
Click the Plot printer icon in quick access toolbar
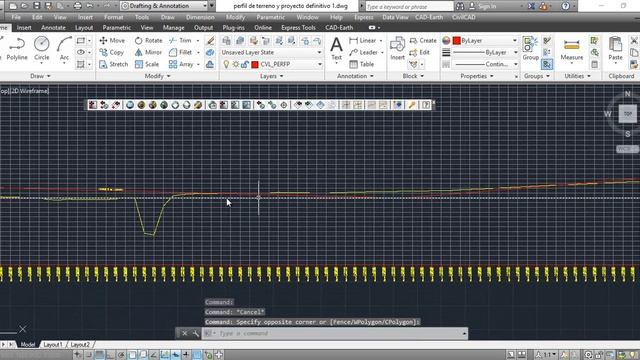click(x=77, y=6)
